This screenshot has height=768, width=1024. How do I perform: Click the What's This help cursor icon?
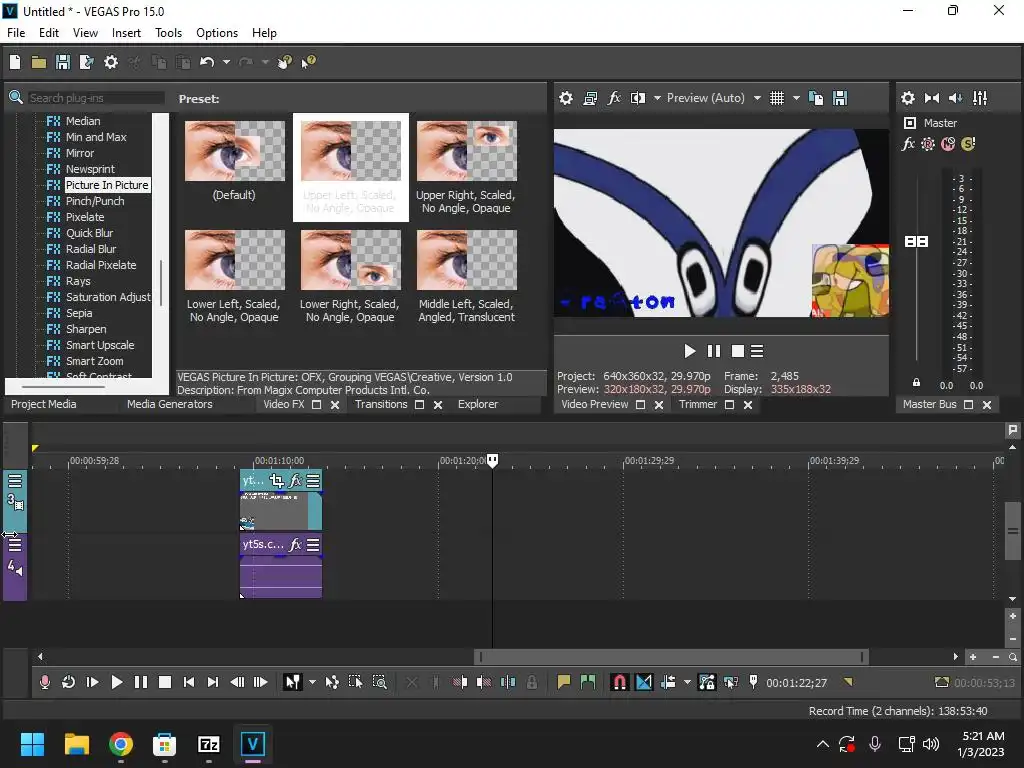point(308,62)
